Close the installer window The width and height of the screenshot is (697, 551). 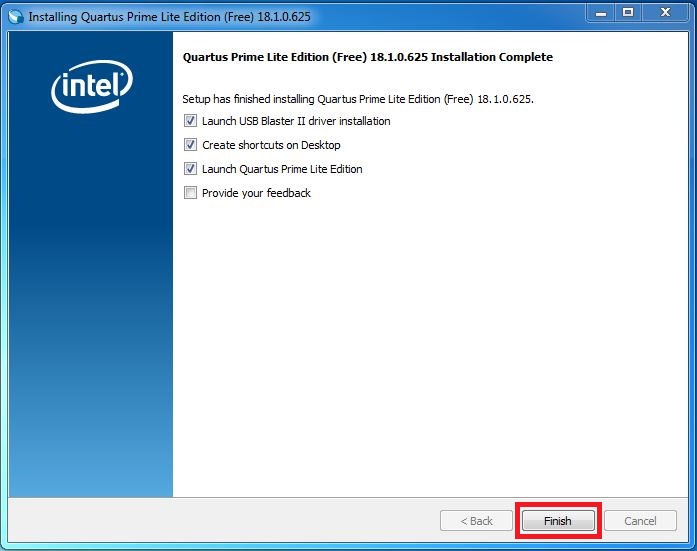[665, 13]
